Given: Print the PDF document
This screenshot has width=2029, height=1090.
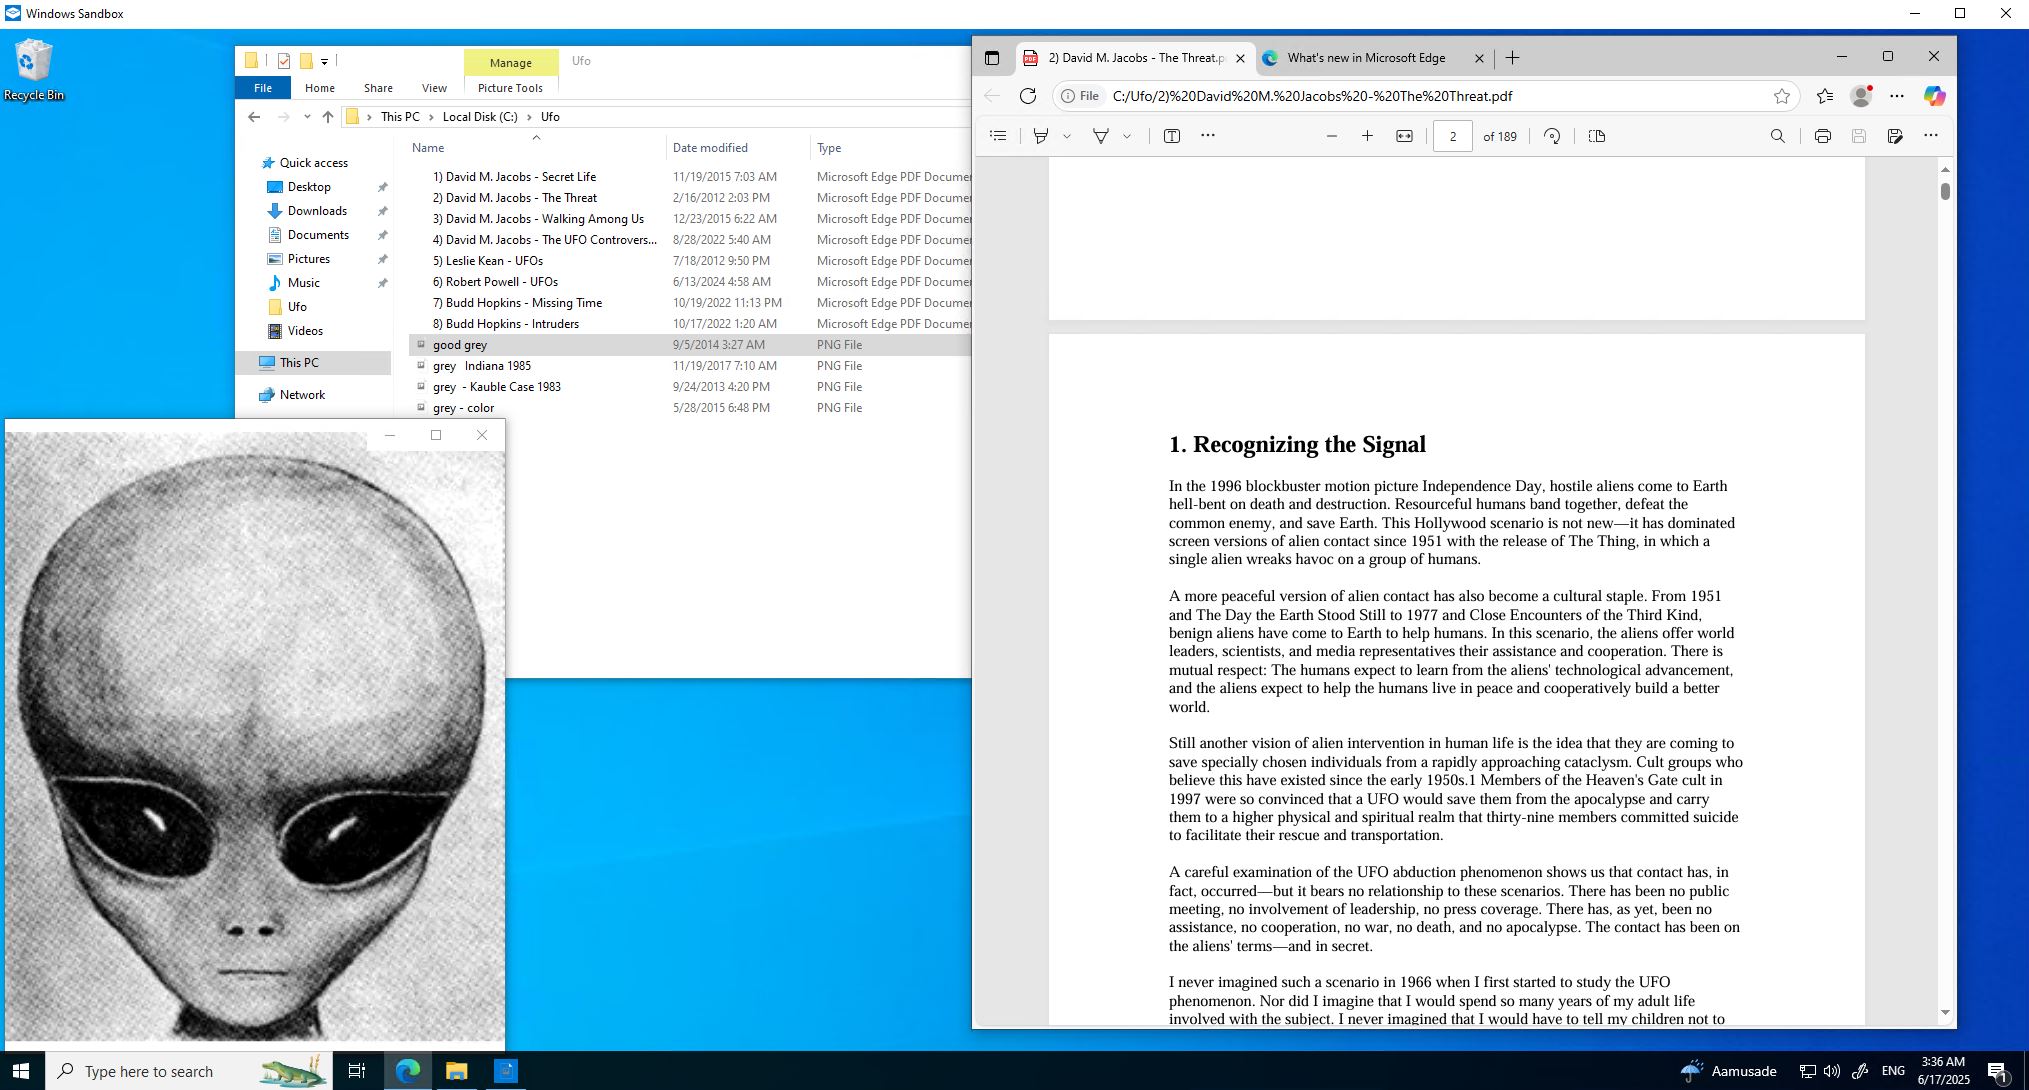Looking at the screenshot, I should point(1823,136).
